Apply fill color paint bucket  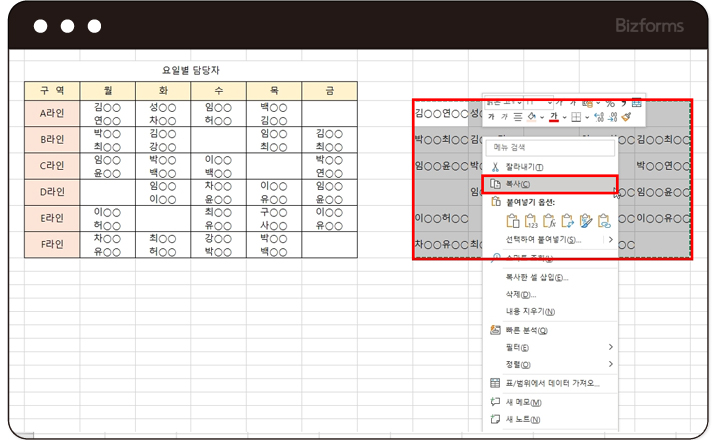[x=532, y=117]
